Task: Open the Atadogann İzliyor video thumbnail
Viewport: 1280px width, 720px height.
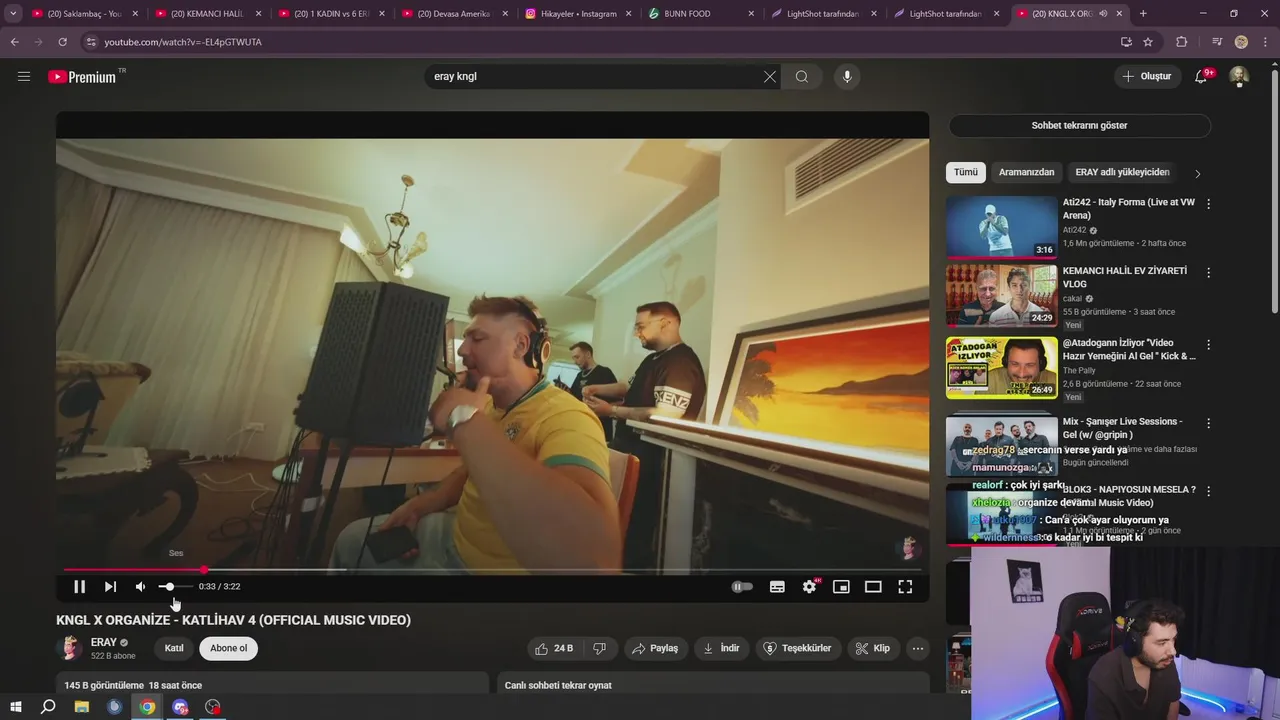Action: [x=1001, y=367]
